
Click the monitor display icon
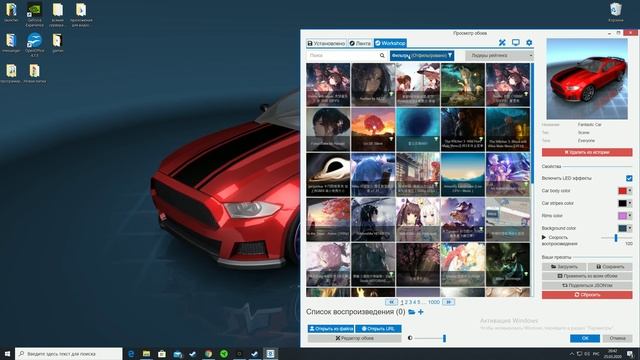tap(516, 42)
